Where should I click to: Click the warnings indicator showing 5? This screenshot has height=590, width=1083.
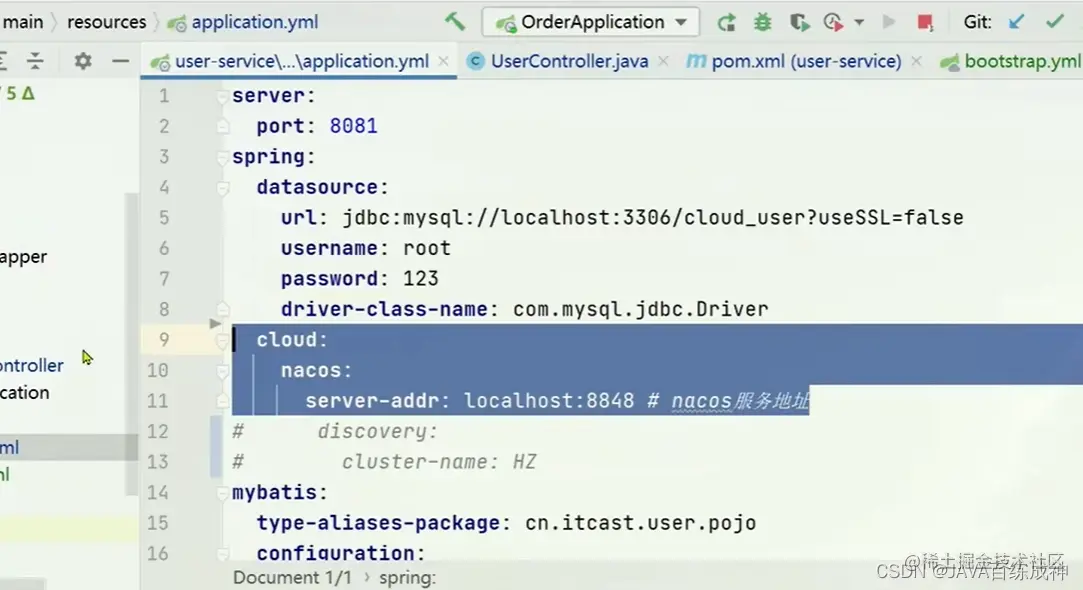tap(19, 93)
